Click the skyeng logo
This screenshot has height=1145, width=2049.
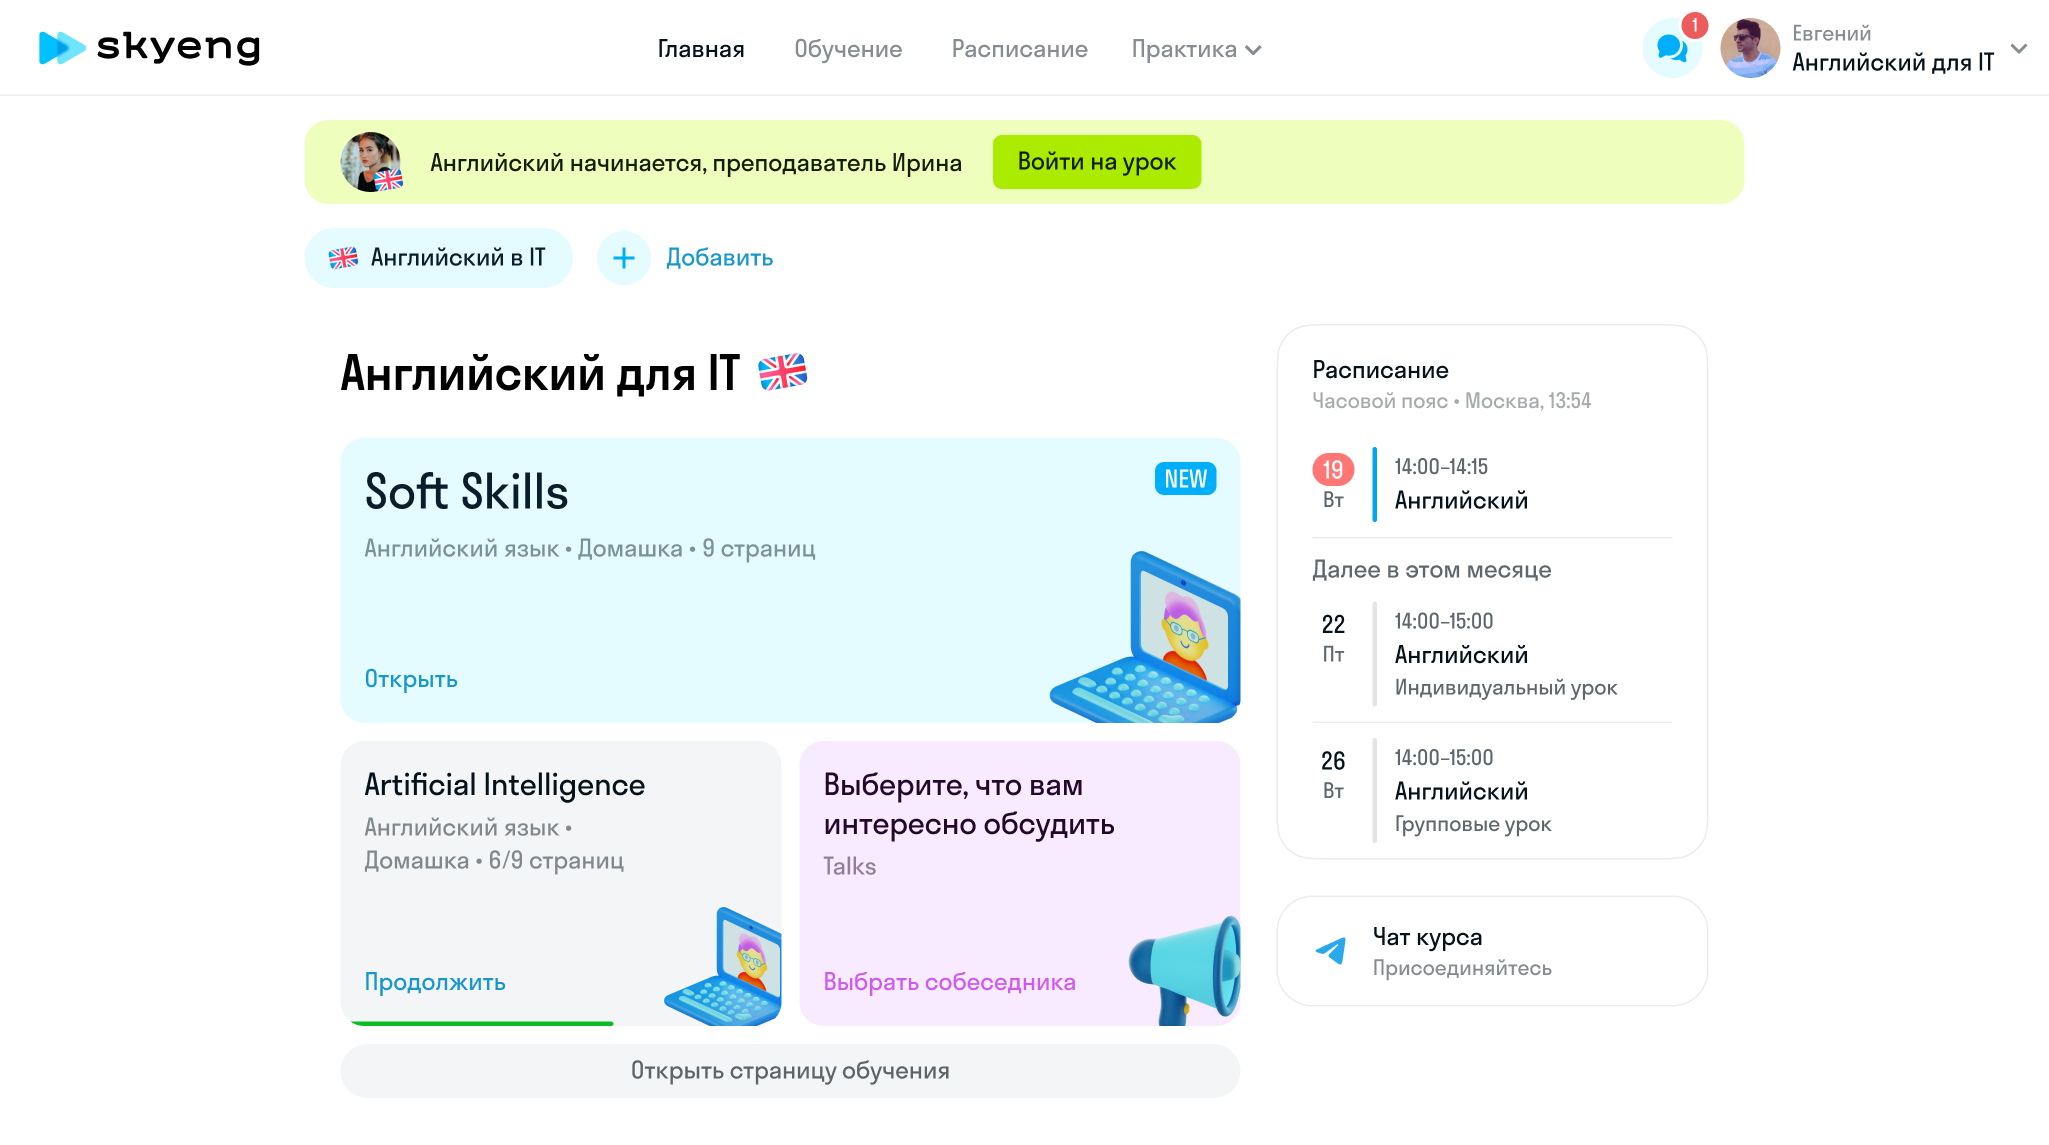(x=148, y=47)
